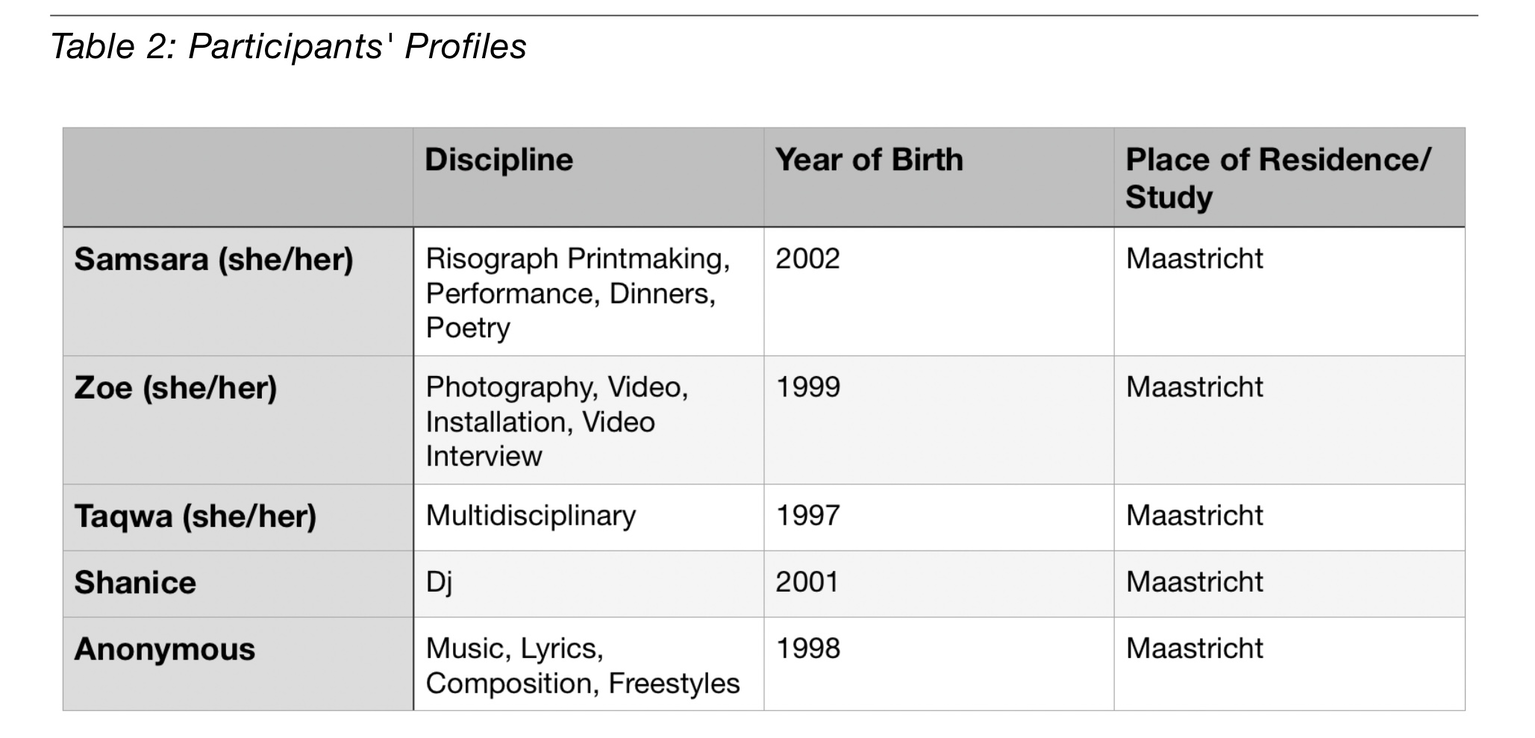Select the Shanice name cell
Image resolution: width=1535 pixels, height=738 pixels.
coord(135,583)
